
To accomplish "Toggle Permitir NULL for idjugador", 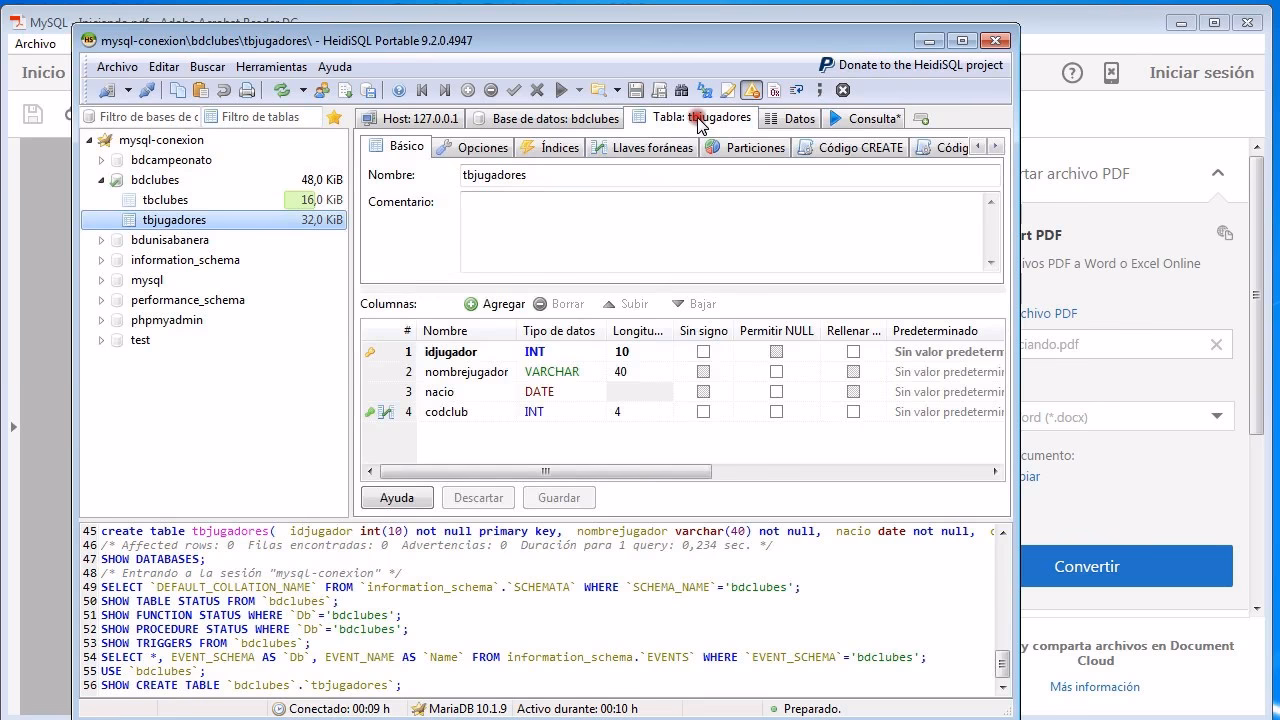I will coord(776,352).
